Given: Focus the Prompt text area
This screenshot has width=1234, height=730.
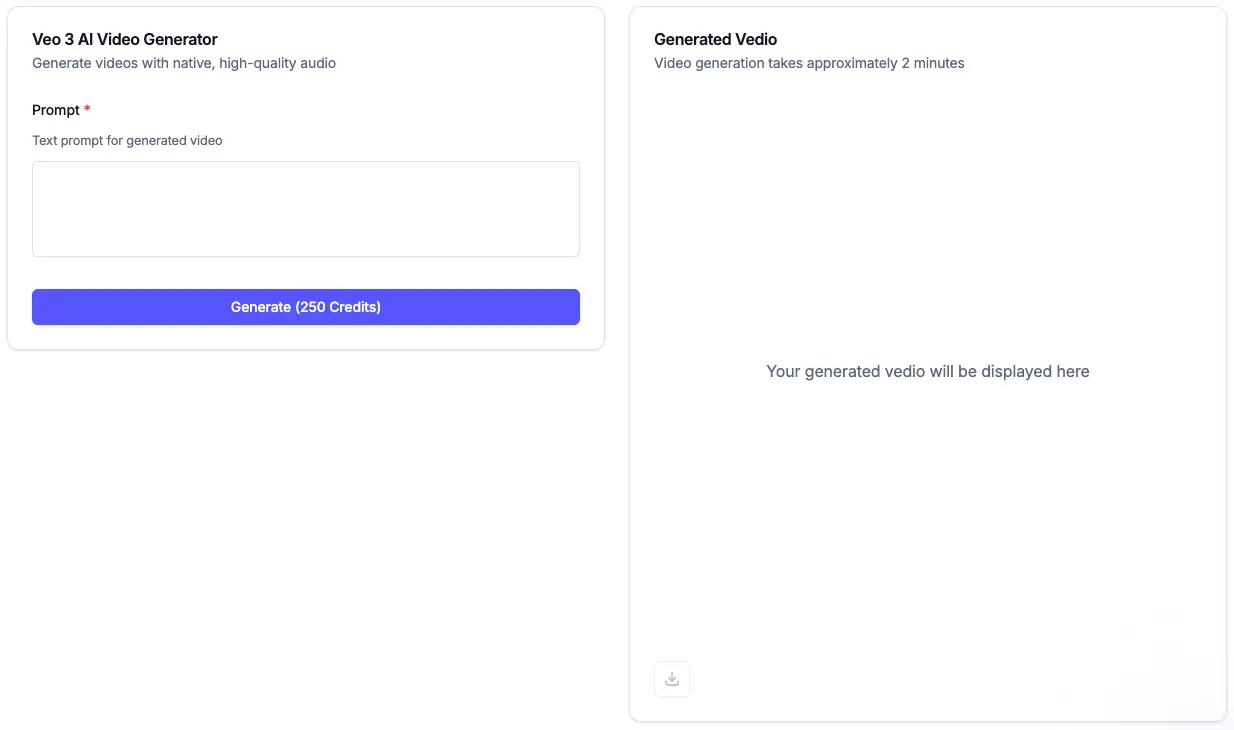Looking at the screenshot, I should coord(306,209).
